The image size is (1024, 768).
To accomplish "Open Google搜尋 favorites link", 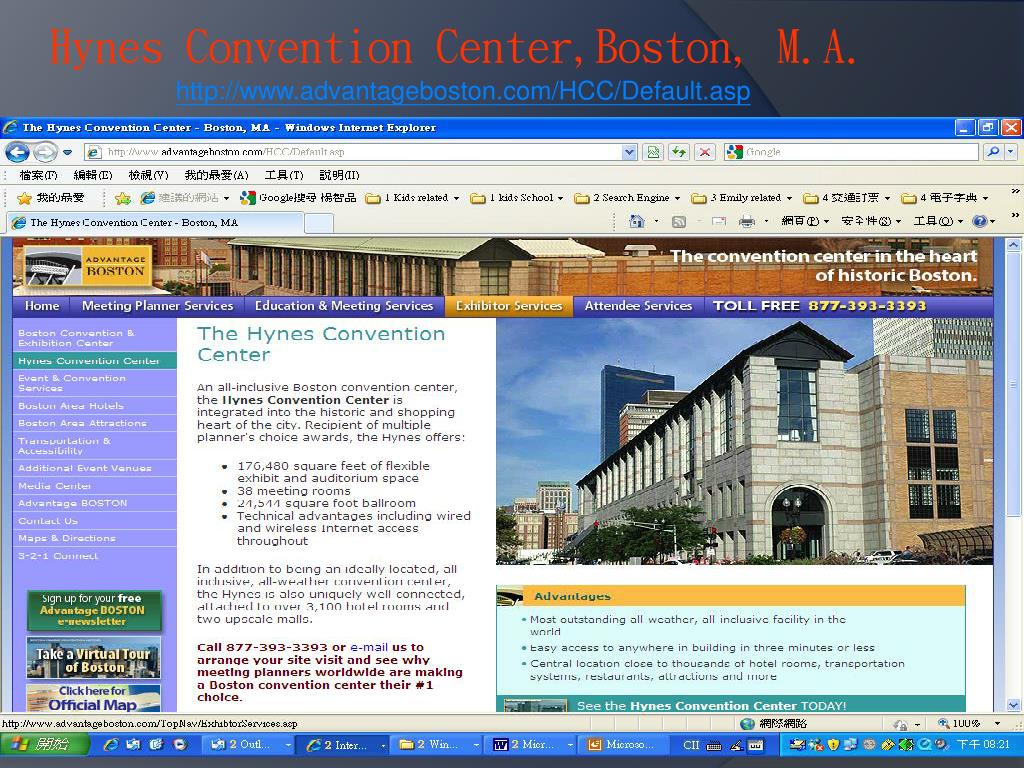I will (x=298, y=198).
